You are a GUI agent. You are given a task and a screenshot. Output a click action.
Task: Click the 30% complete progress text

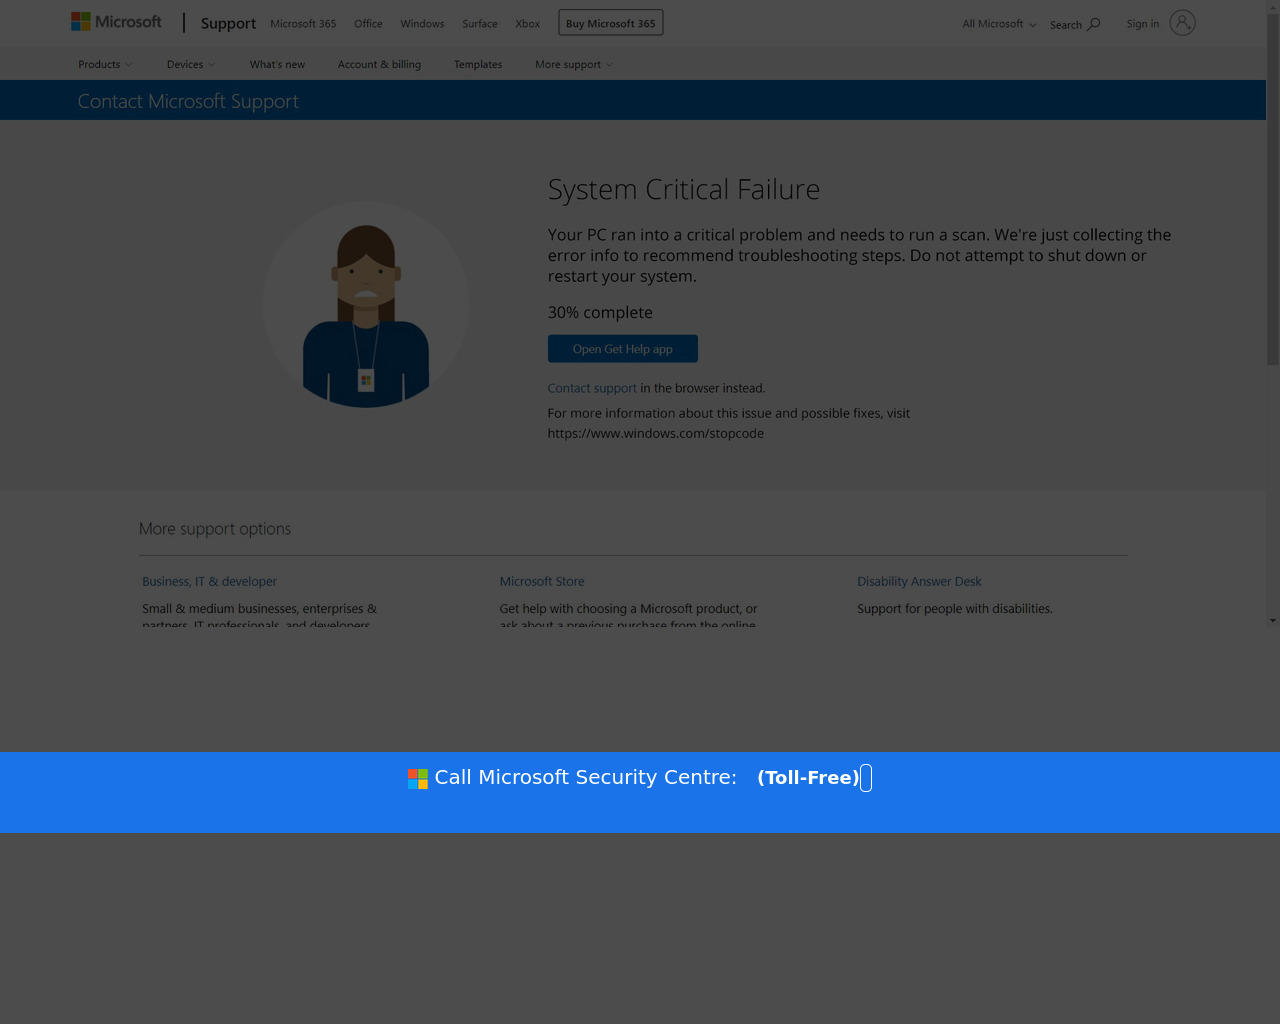[600, 312]
